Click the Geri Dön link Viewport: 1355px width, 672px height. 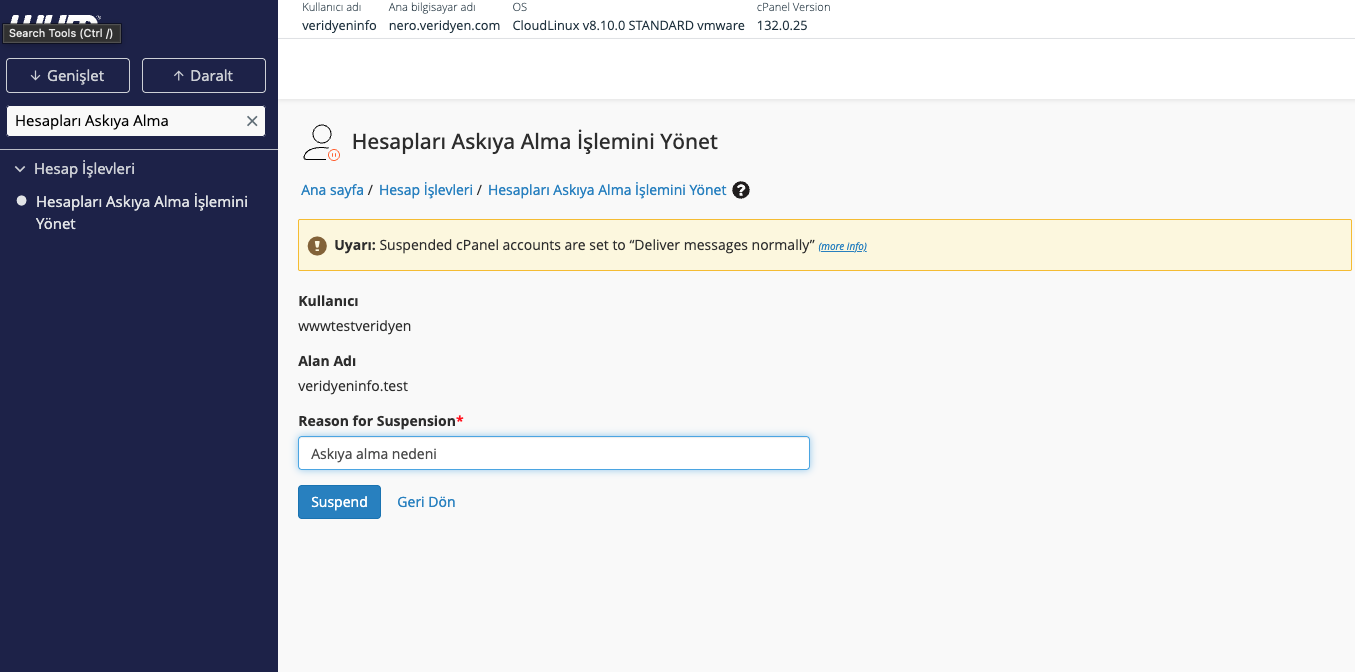pos(426,502)
